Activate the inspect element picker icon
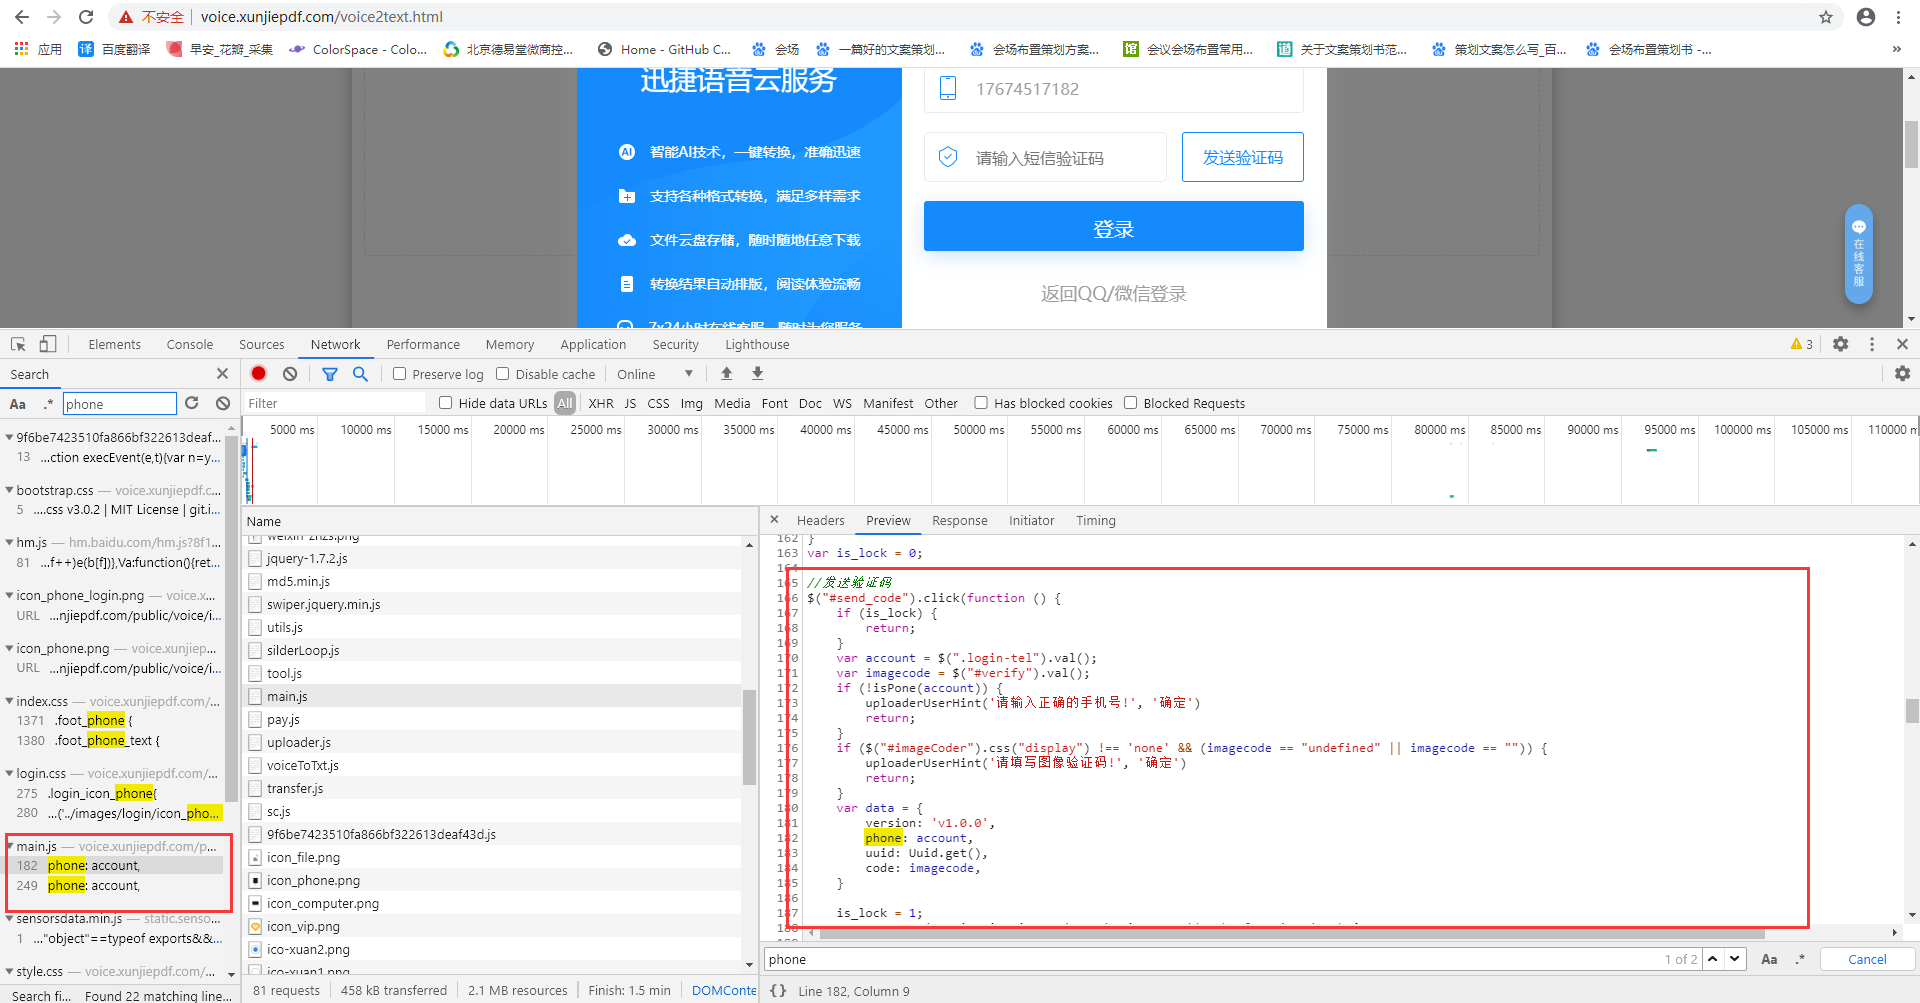Screen dimensions: 1920x1003 [x=18, y=344]
